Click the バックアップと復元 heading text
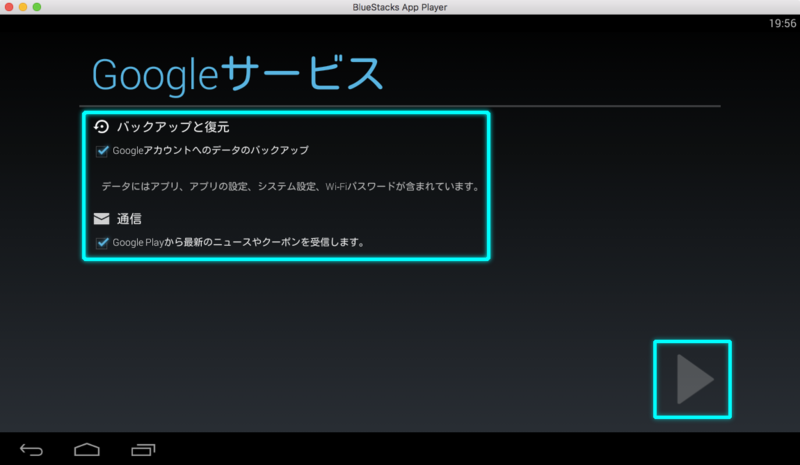This screenshot has width=800, height=465. pyautogui.click(x=173, y=127)
